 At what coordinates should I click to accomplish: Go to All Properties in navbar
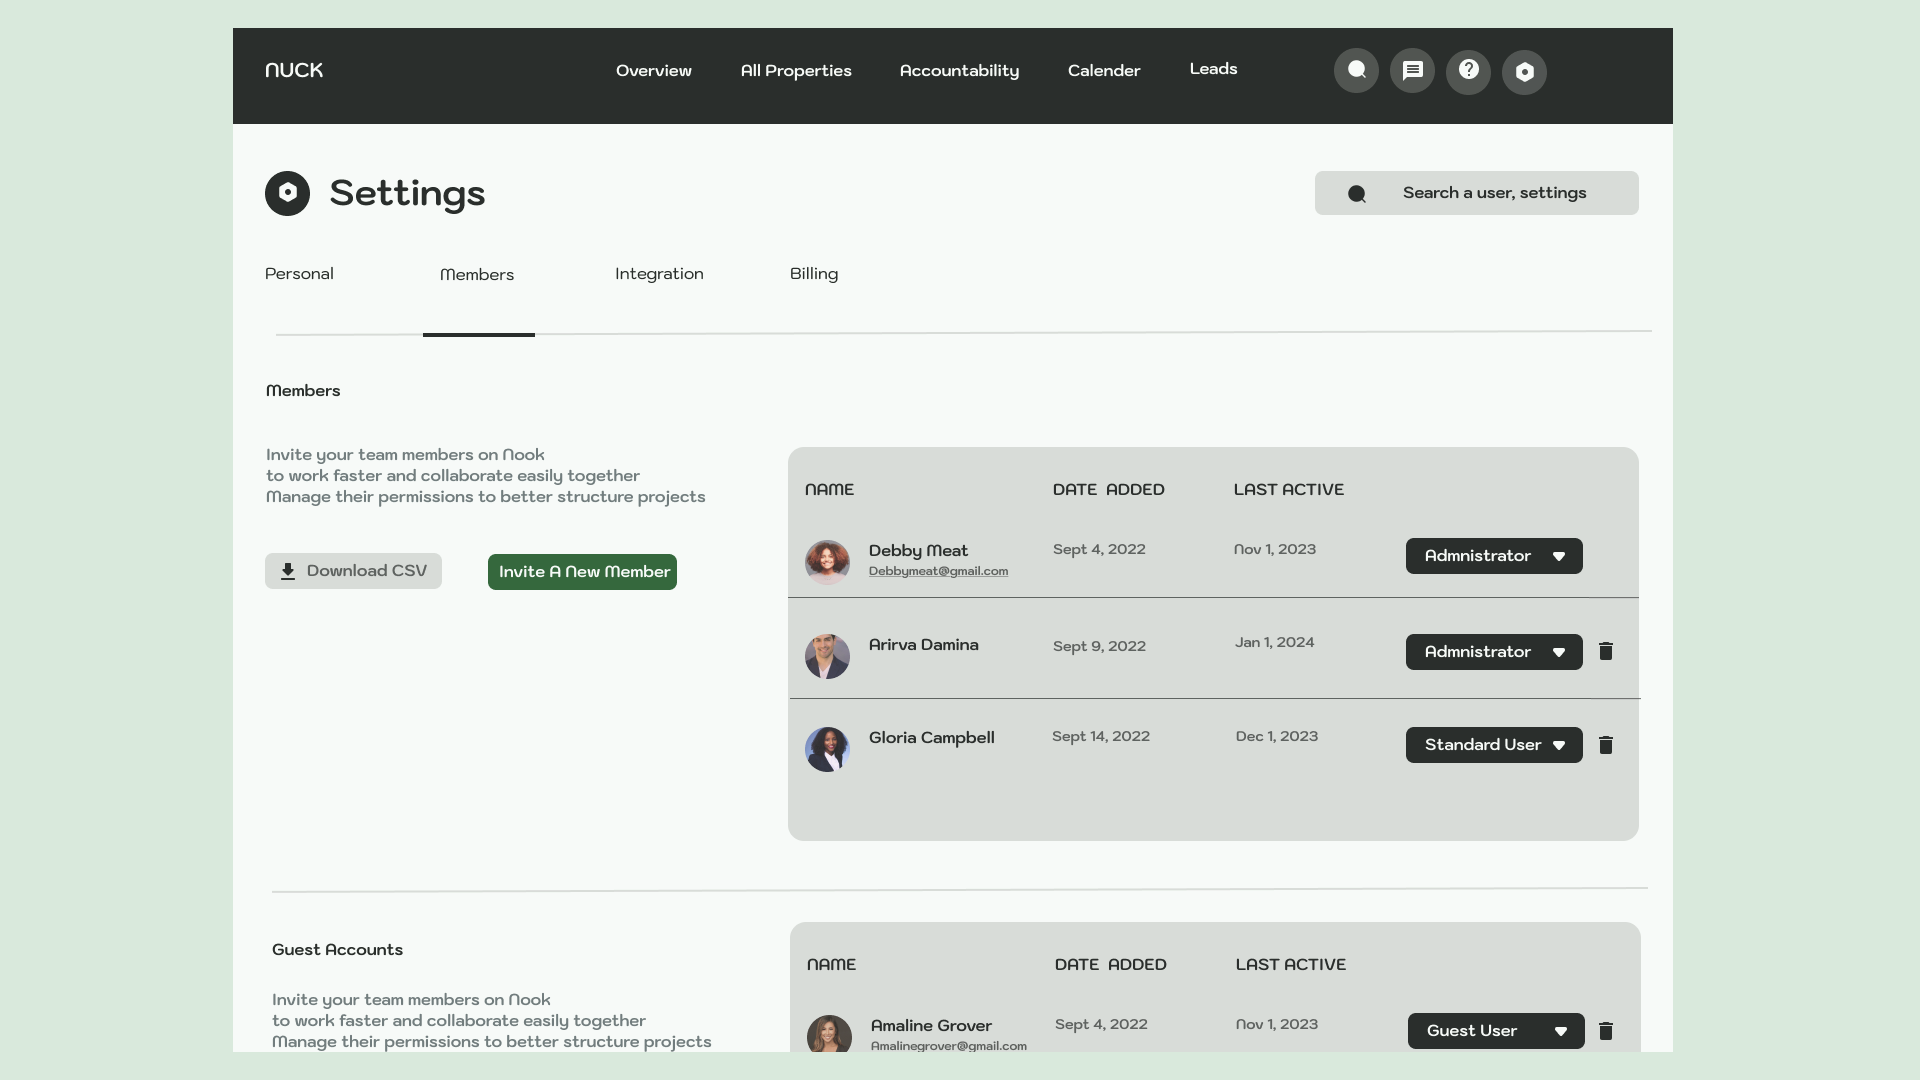(x=796, y=71)
